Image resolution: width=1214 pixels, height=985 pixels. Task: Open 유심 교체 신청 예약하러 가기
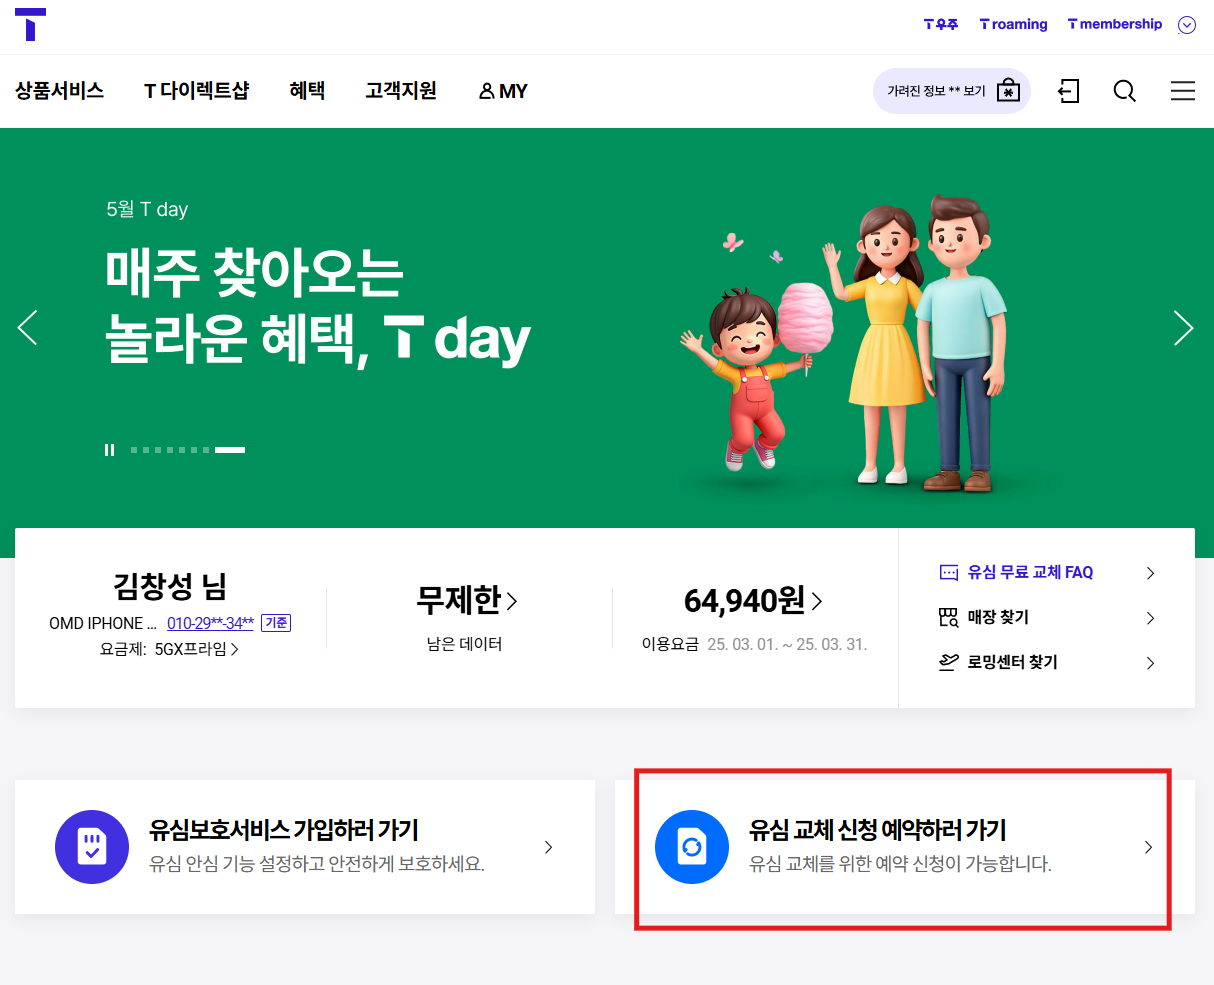click(x=905, y=847)
